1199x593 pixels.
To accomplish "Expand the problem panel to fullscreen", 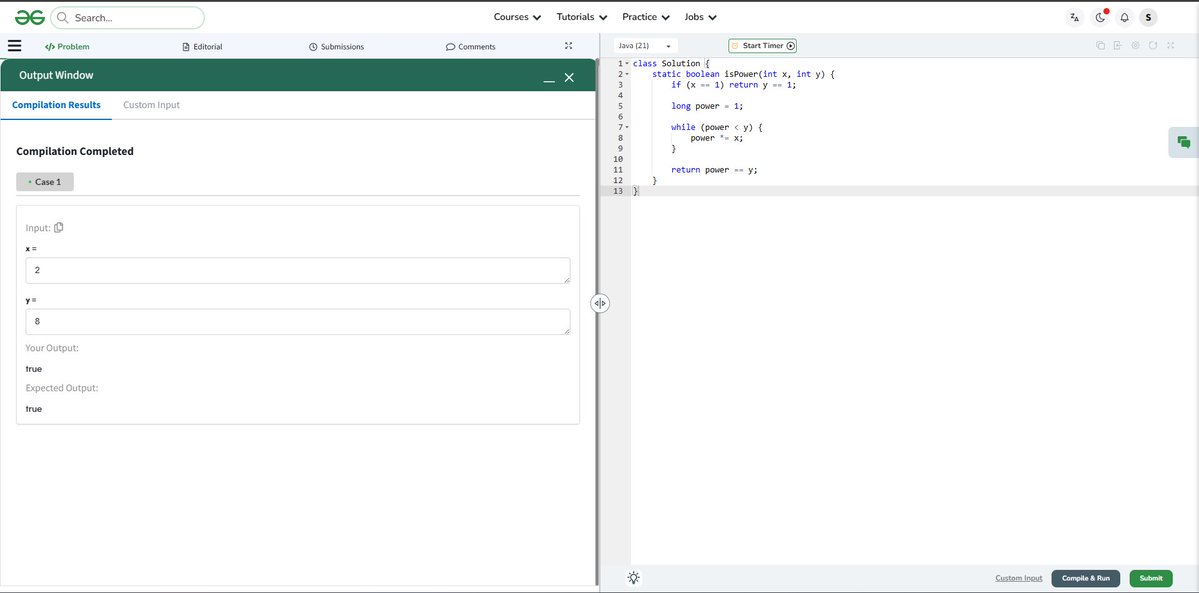I will (568, 46).
